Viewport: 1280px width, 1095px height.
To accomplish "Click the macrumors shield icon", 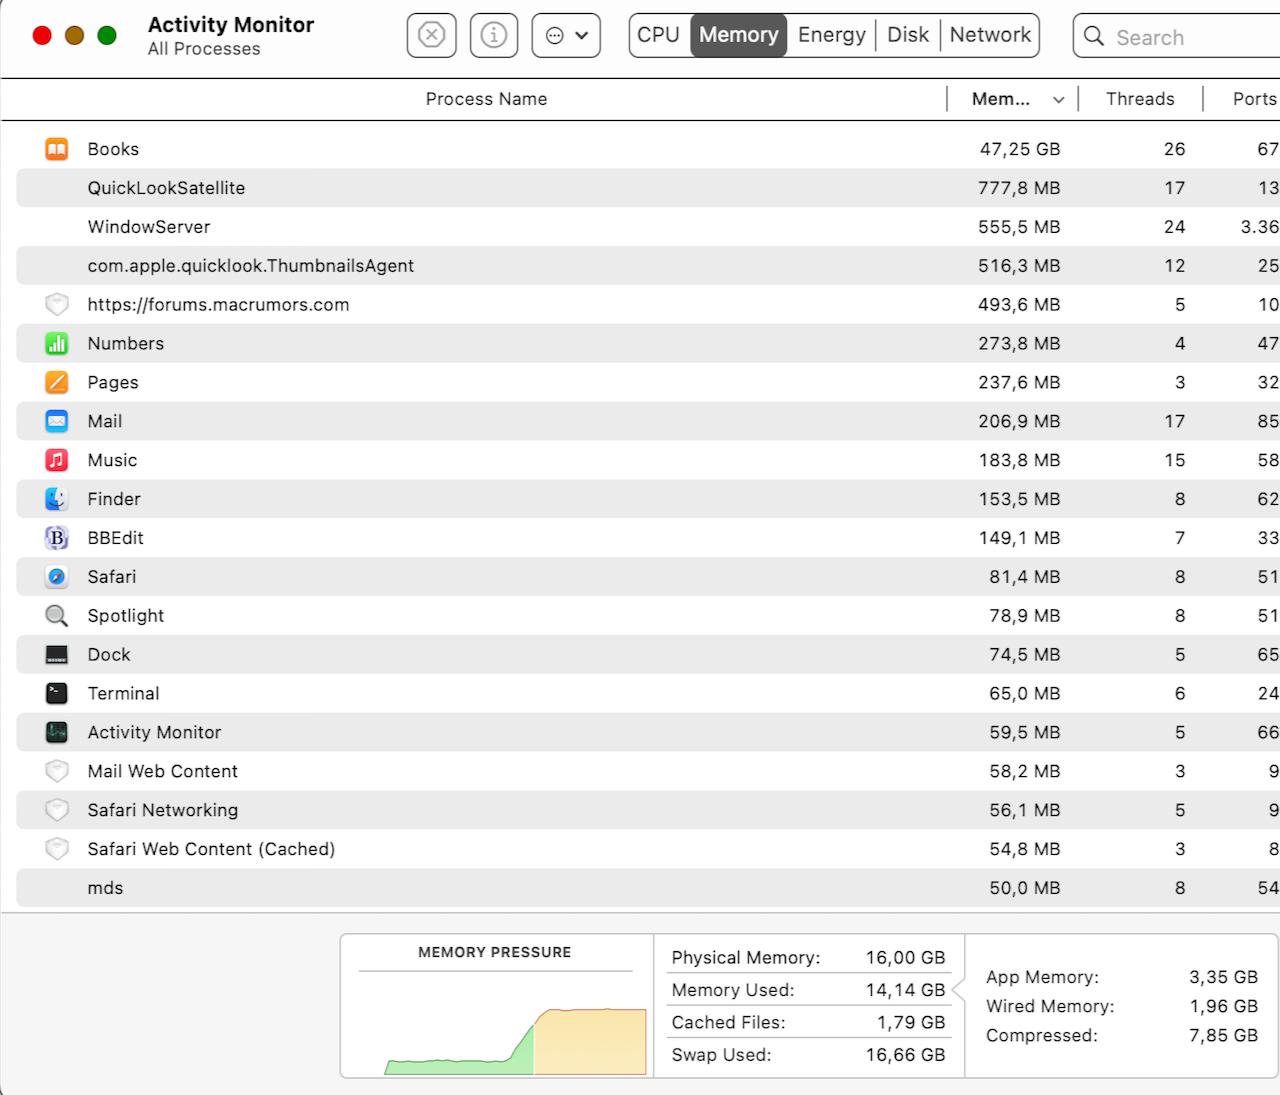I will point(57,304).
